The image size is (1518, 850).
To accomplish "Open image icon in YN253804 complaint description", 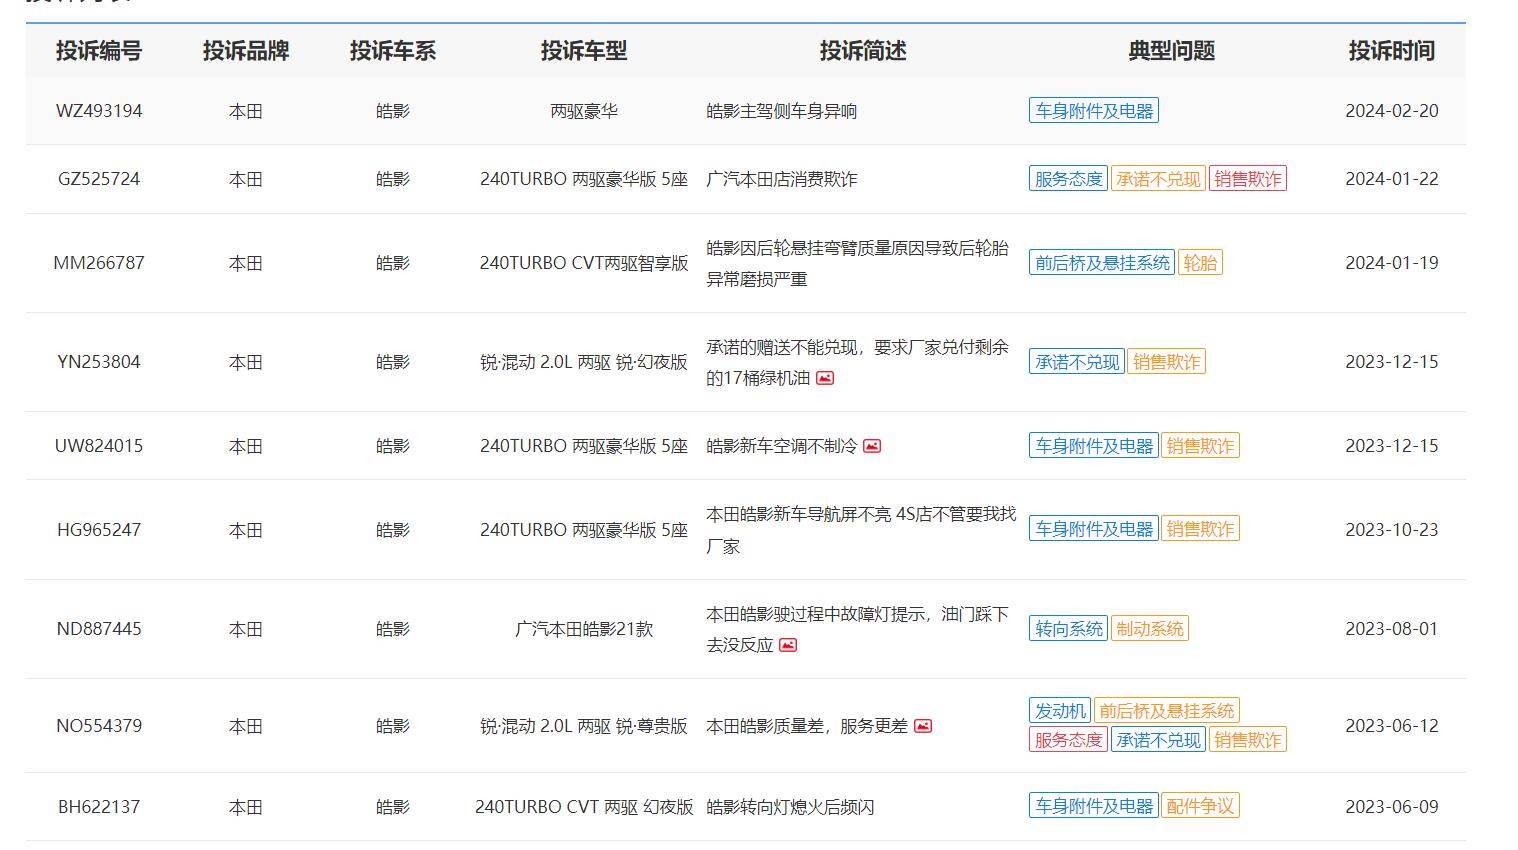I will (x=825, y=378).
